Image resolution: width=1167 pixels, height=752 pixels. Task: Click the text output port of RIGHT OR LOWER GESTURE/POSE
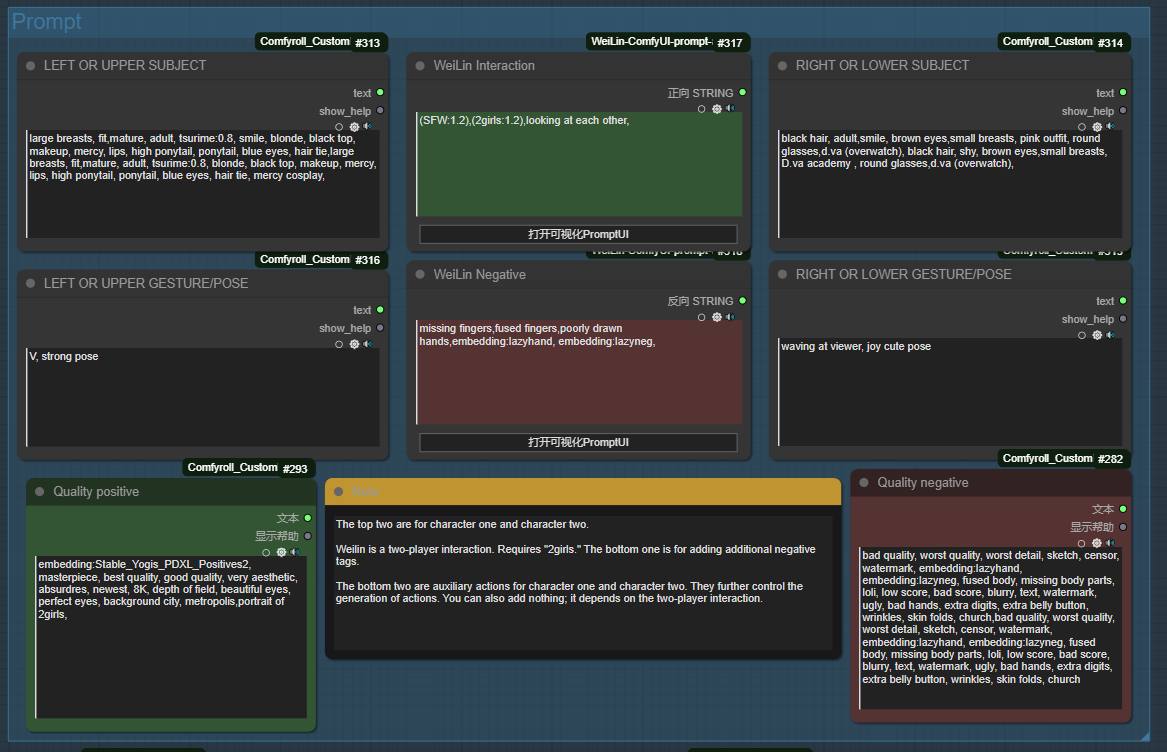pos(1123,301)
